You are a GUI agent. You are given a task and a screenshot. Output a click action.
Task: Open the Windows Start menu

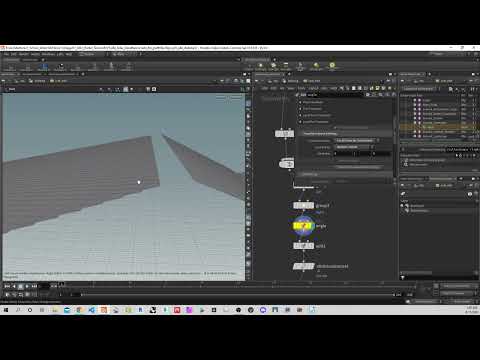(6, 310)
